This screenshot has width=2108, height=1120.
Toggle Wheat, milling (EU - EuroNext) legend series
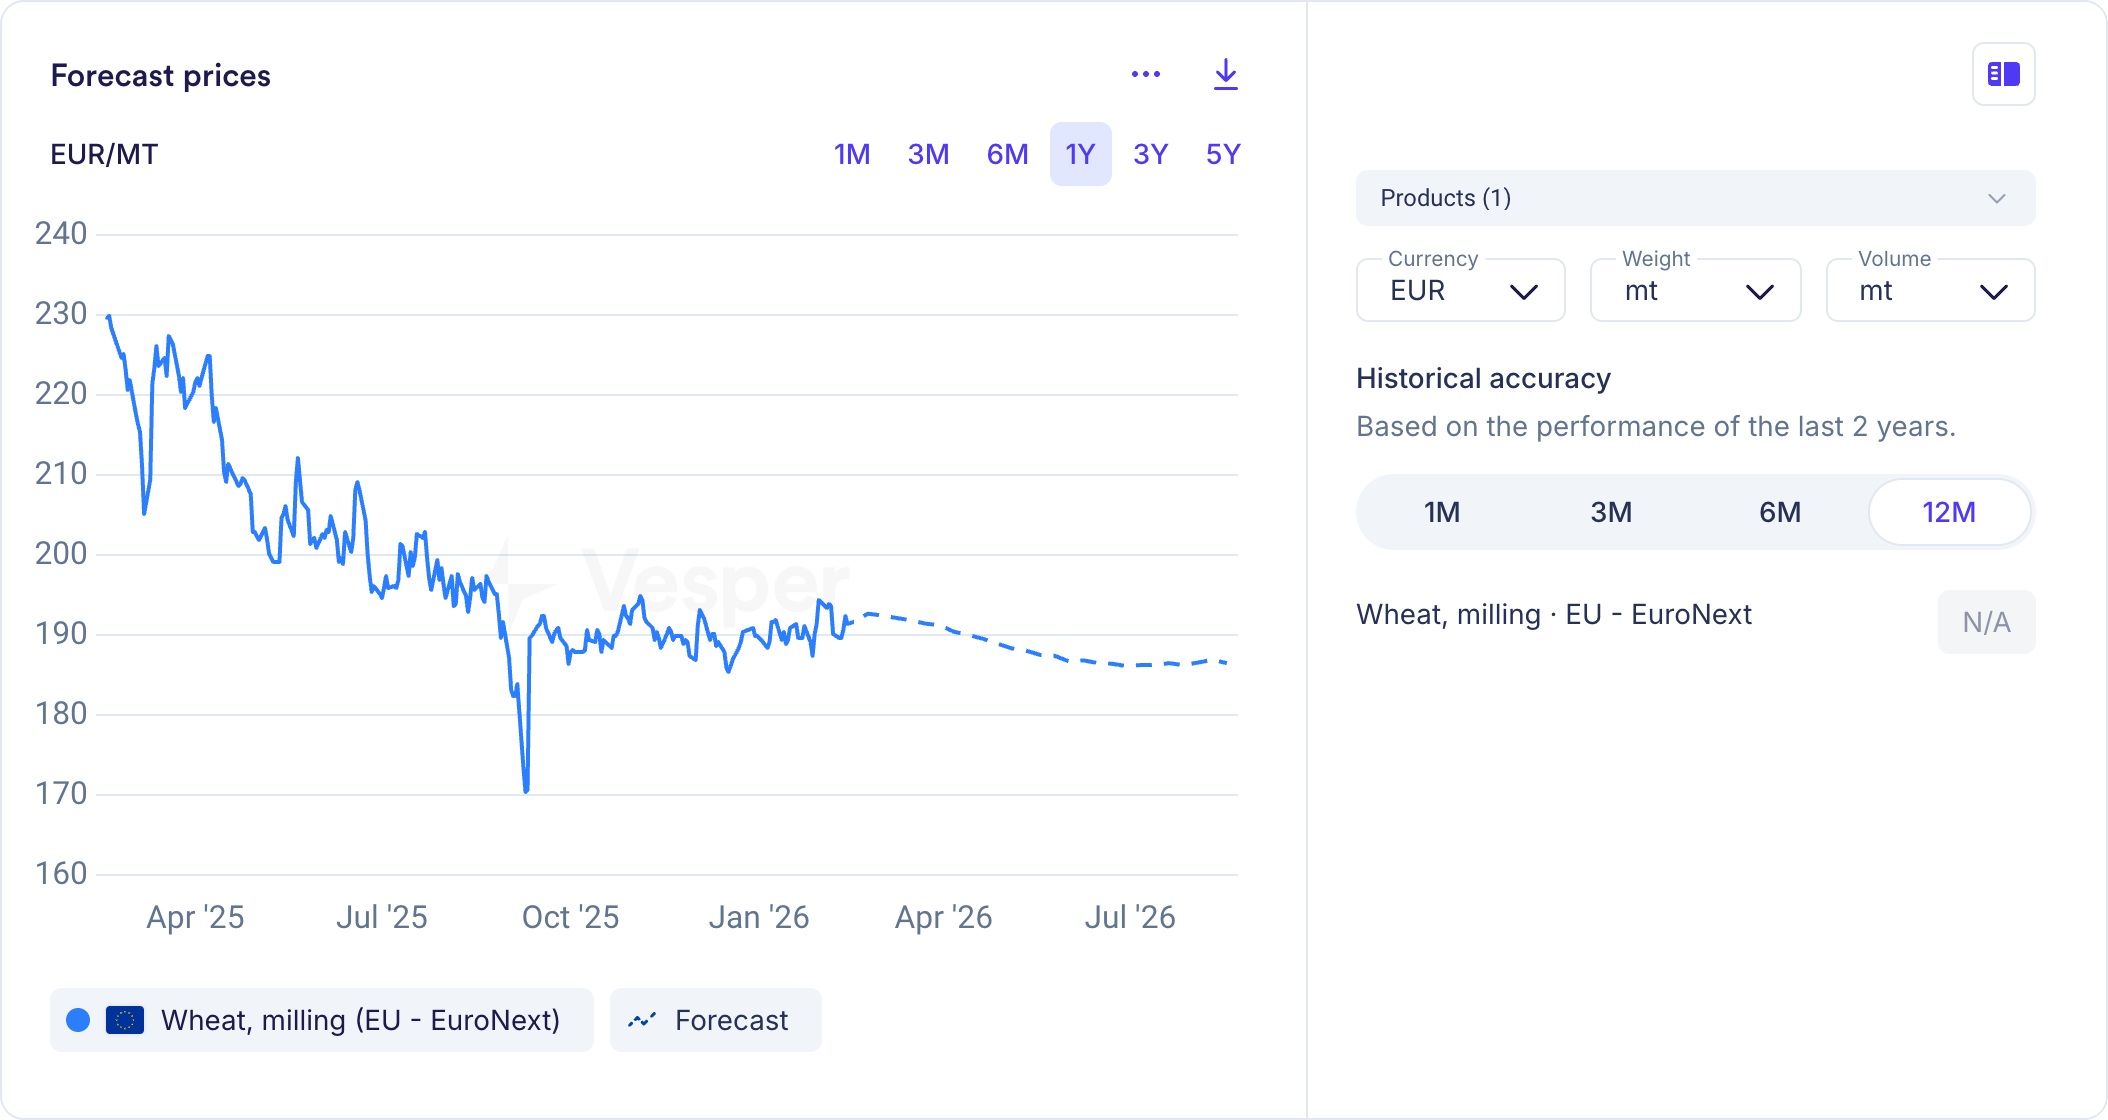tap(360, 1020)
